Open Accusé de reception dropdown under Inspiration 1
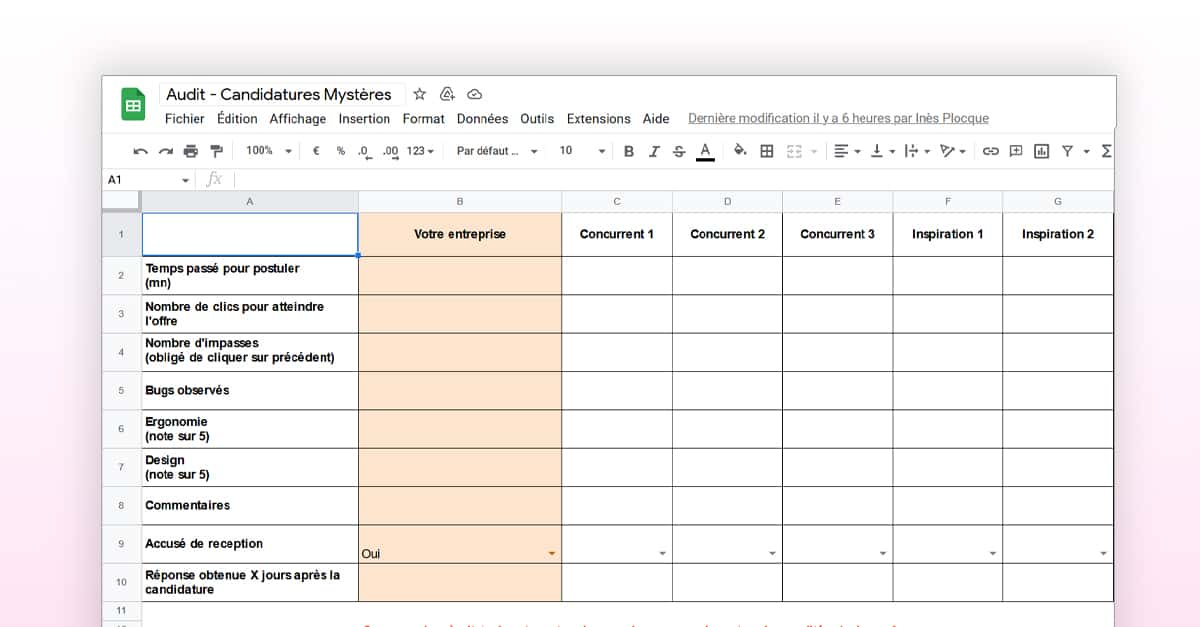 click(992, 553)
